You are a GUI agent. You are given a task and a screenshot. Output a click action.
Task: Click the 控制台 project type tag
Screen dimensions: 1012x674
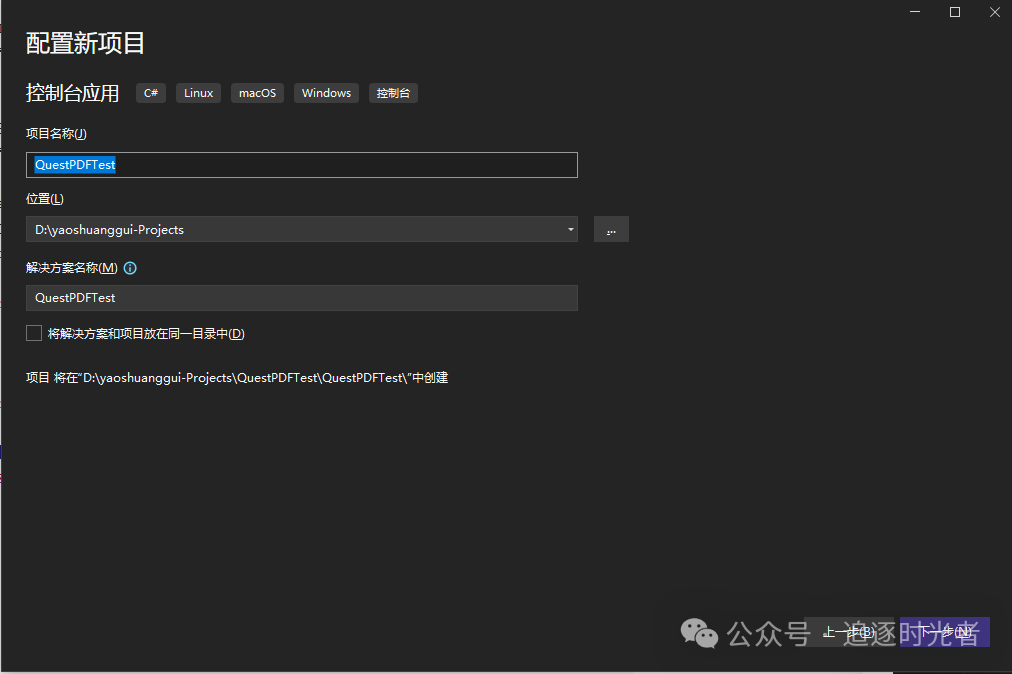393,93
